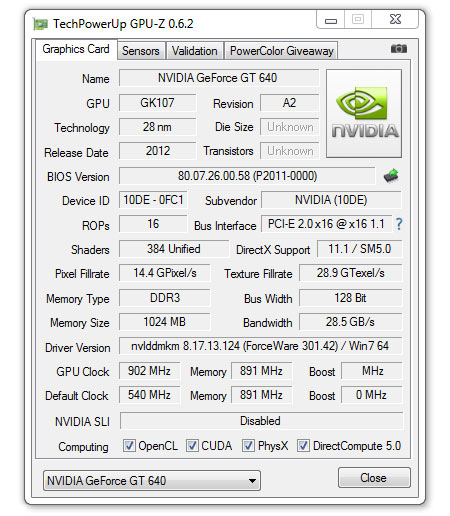Click the Technology field showing 28 nm
The height and width of the screenshot is (516, 450).
coord(157,127)
